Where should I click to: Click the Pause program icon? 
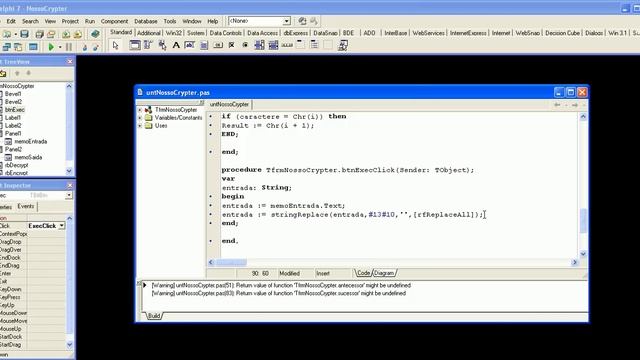point(69,47)
